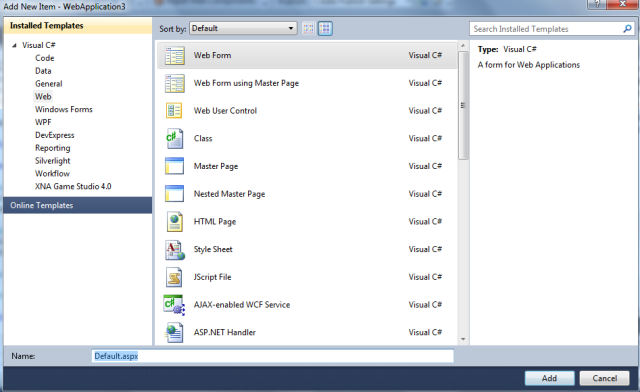This screenshot has width=640, height=392.
Task: Open the General template category
Action: [49, 84]
